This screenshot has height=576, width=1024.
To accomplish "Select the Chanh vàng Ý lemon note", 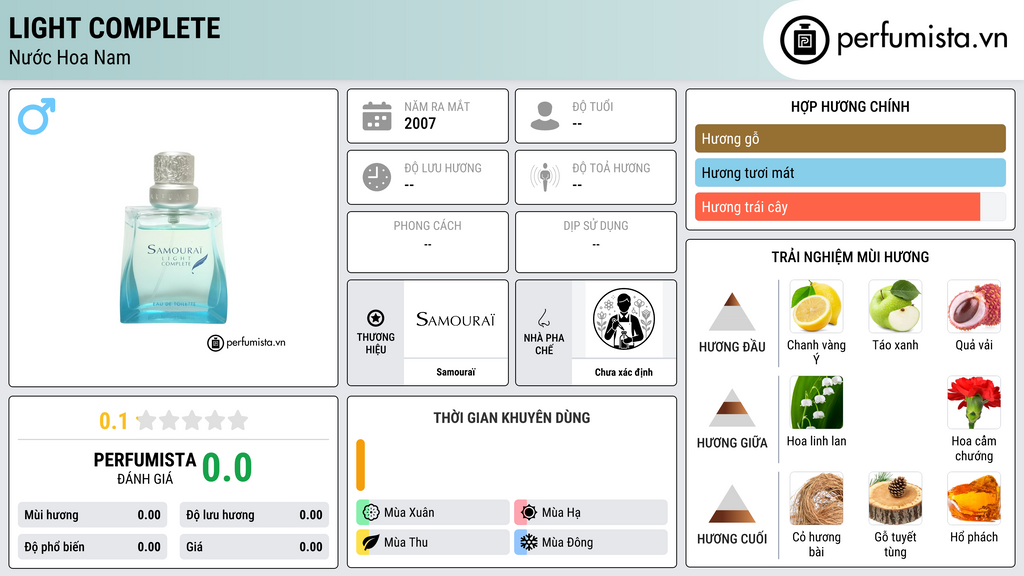I will point(816,306).
